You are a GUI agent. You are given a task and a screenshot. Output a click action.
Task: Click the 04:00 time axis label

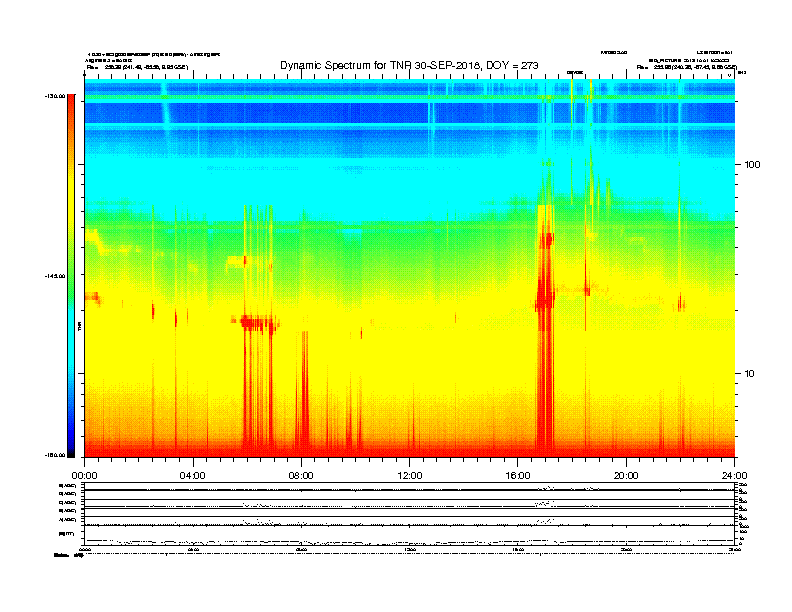193,475
